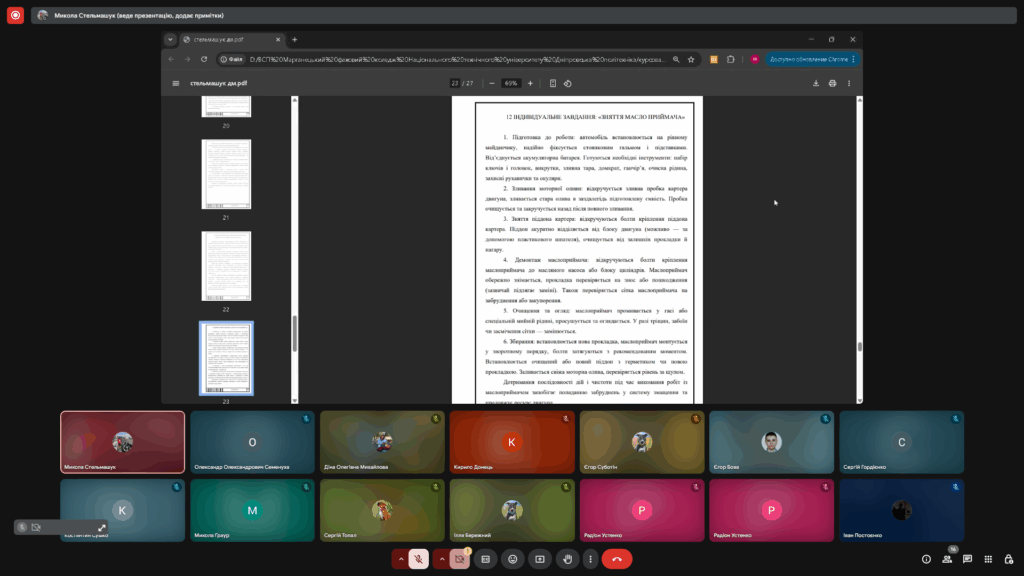
Task: Select Ілля Бережний participant tile
Action: click(512, 511)
